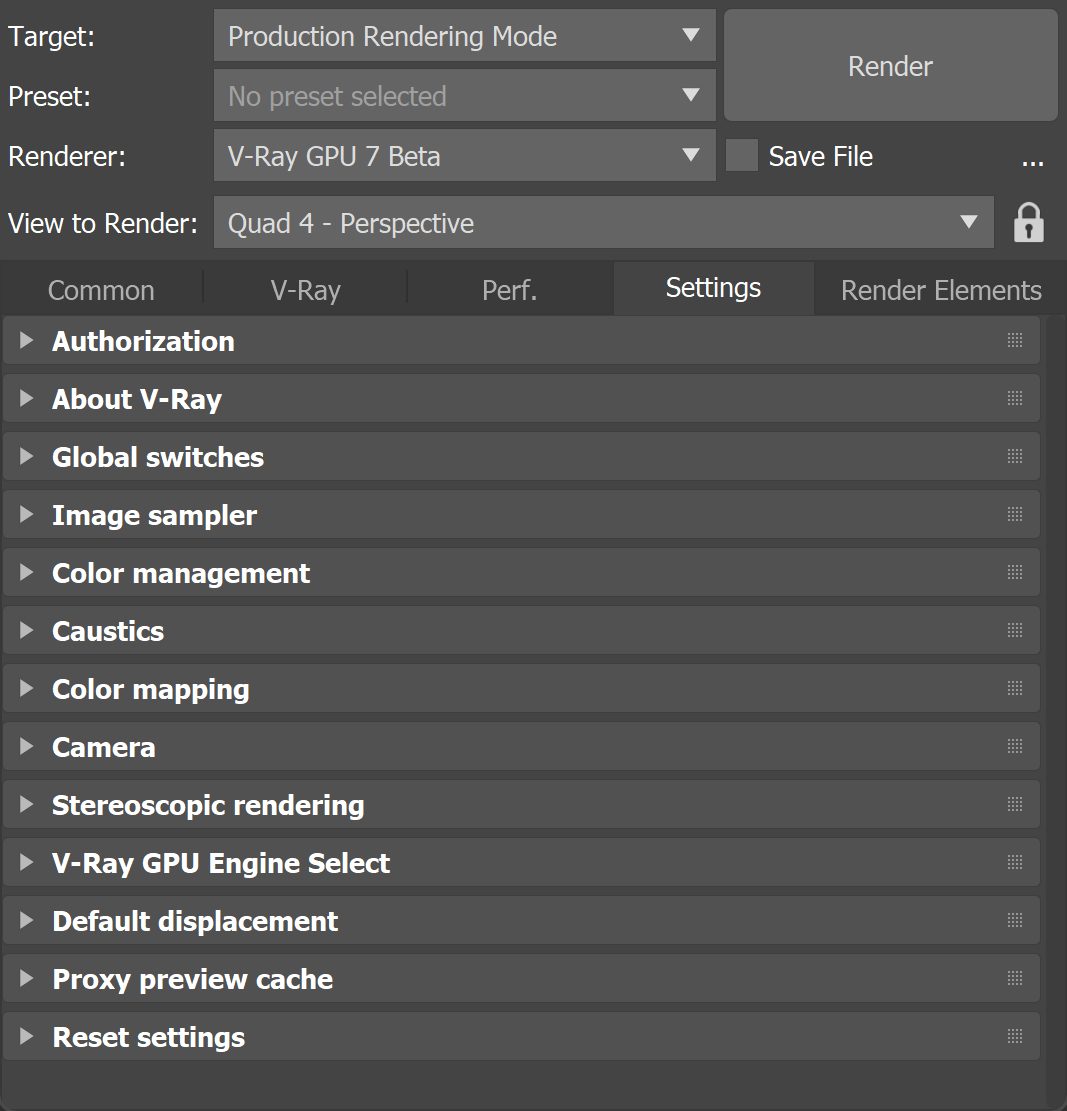Open the Target dropdown
Viewport: 1067px width, 1111px height.
tap(464, 35)
